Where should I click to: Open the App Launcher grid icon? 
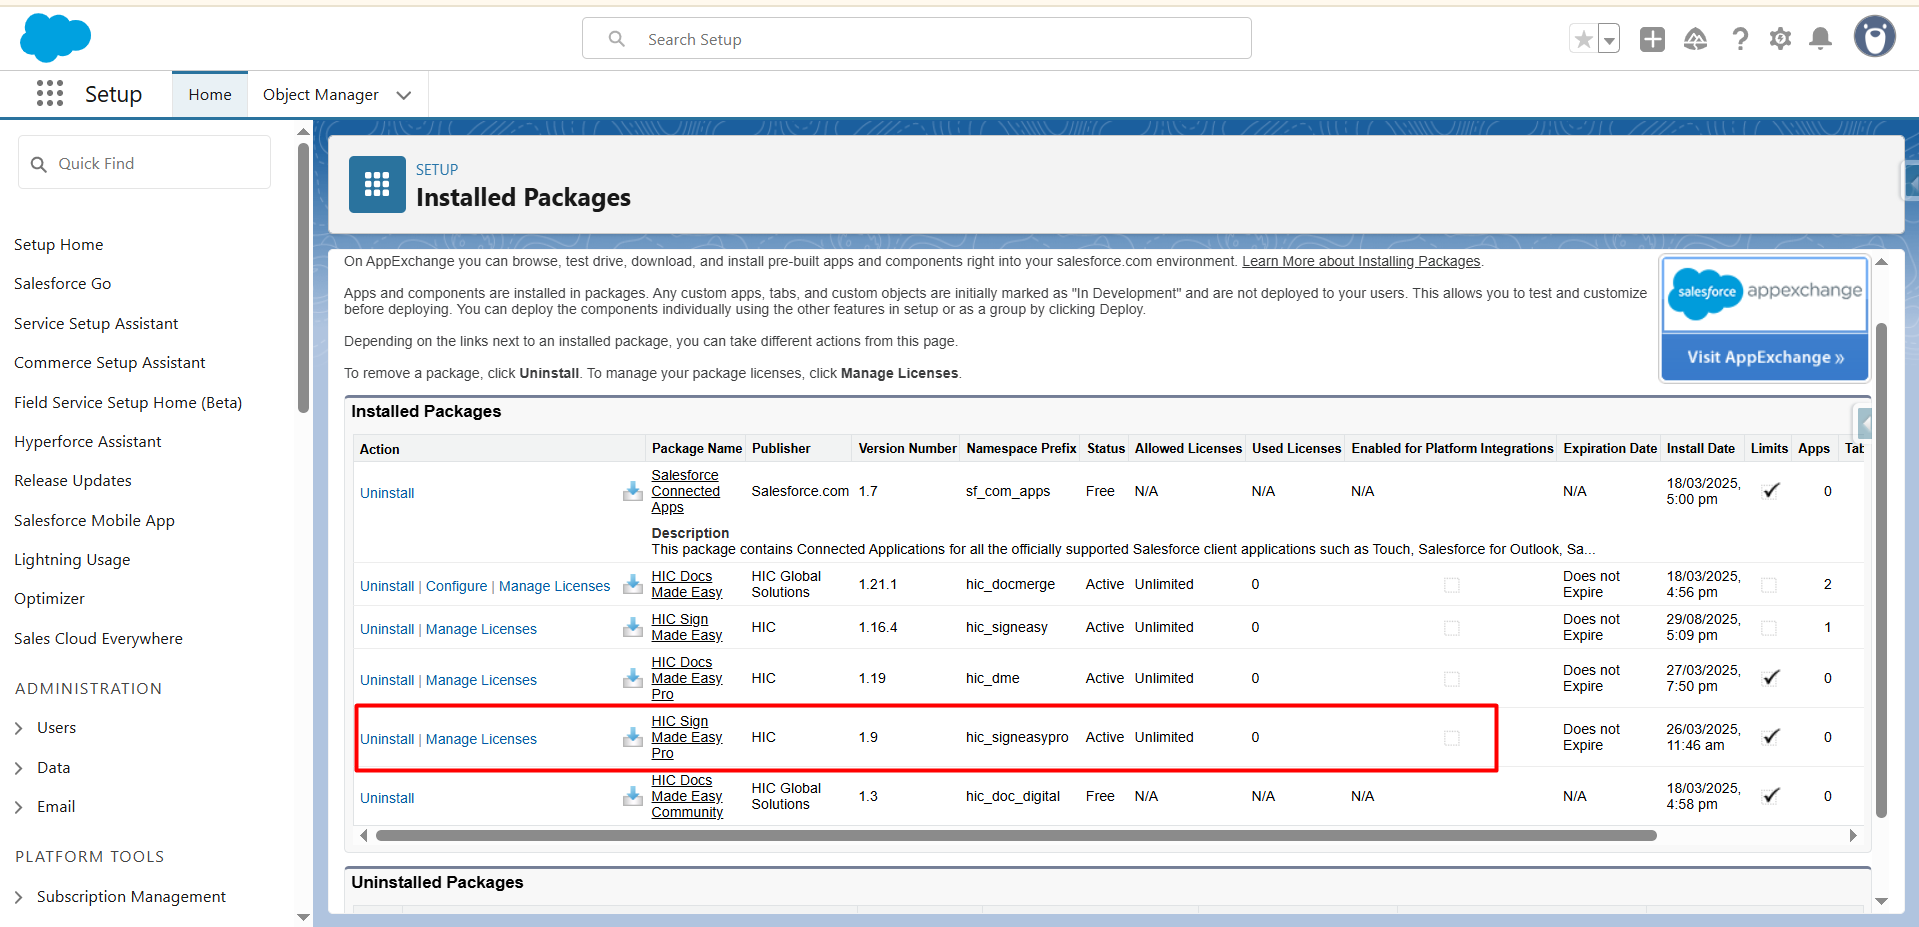pyautogui.click(x=50, y=94)
